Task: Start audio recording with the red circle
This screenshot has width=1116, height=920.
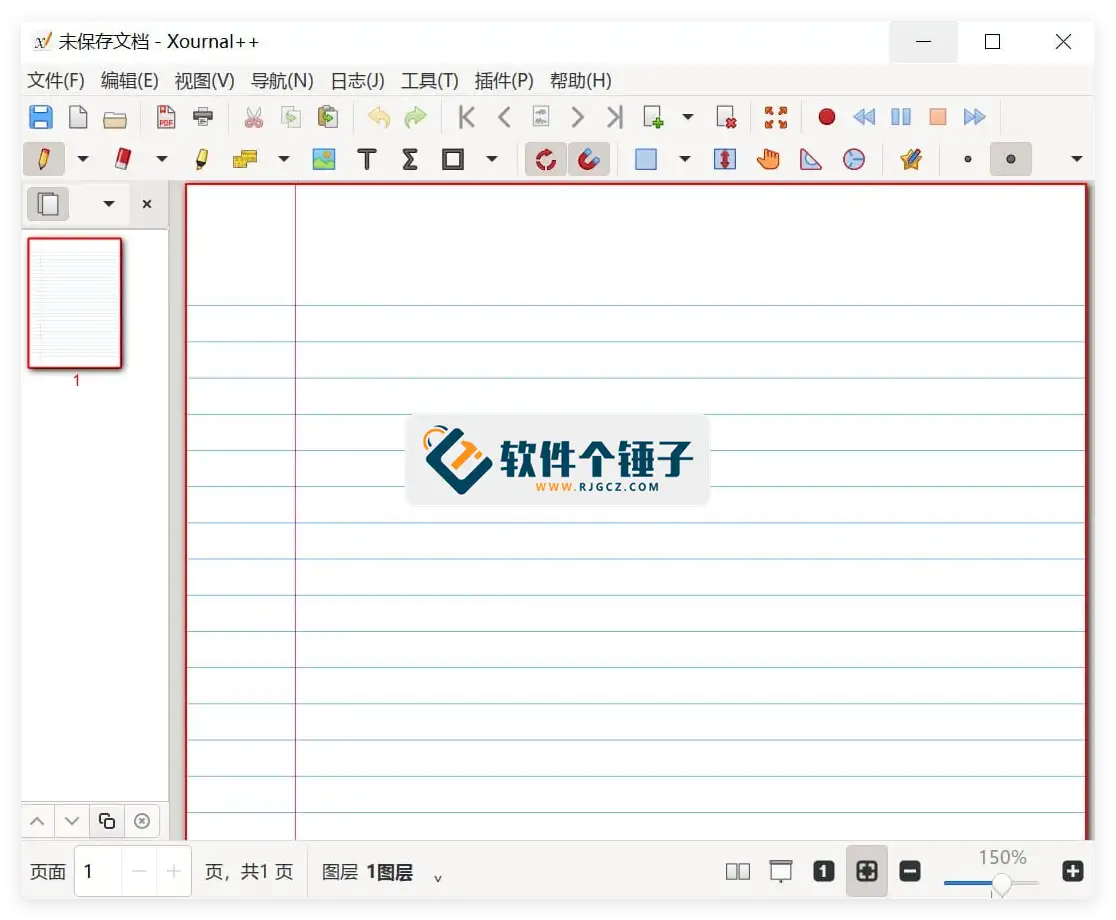Action: tap(826, 117)
